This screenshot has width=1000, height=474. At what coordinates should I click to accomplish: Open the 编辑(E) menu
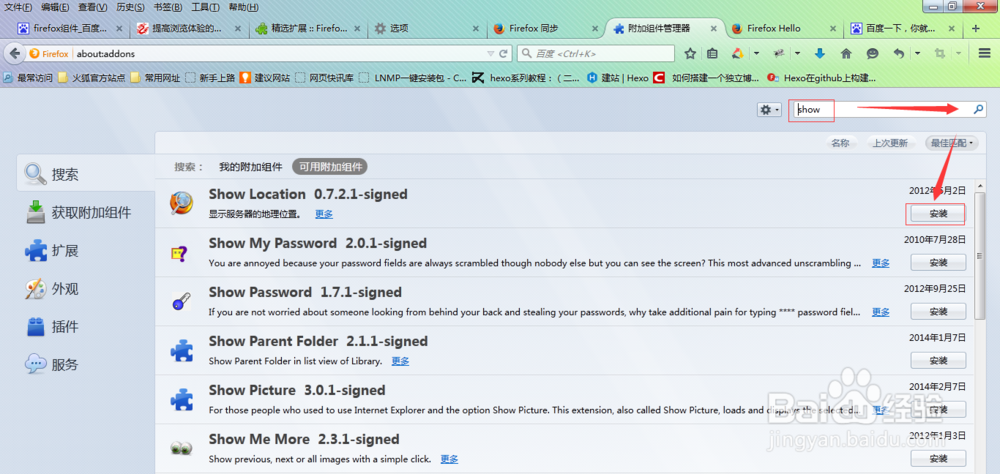55,8
